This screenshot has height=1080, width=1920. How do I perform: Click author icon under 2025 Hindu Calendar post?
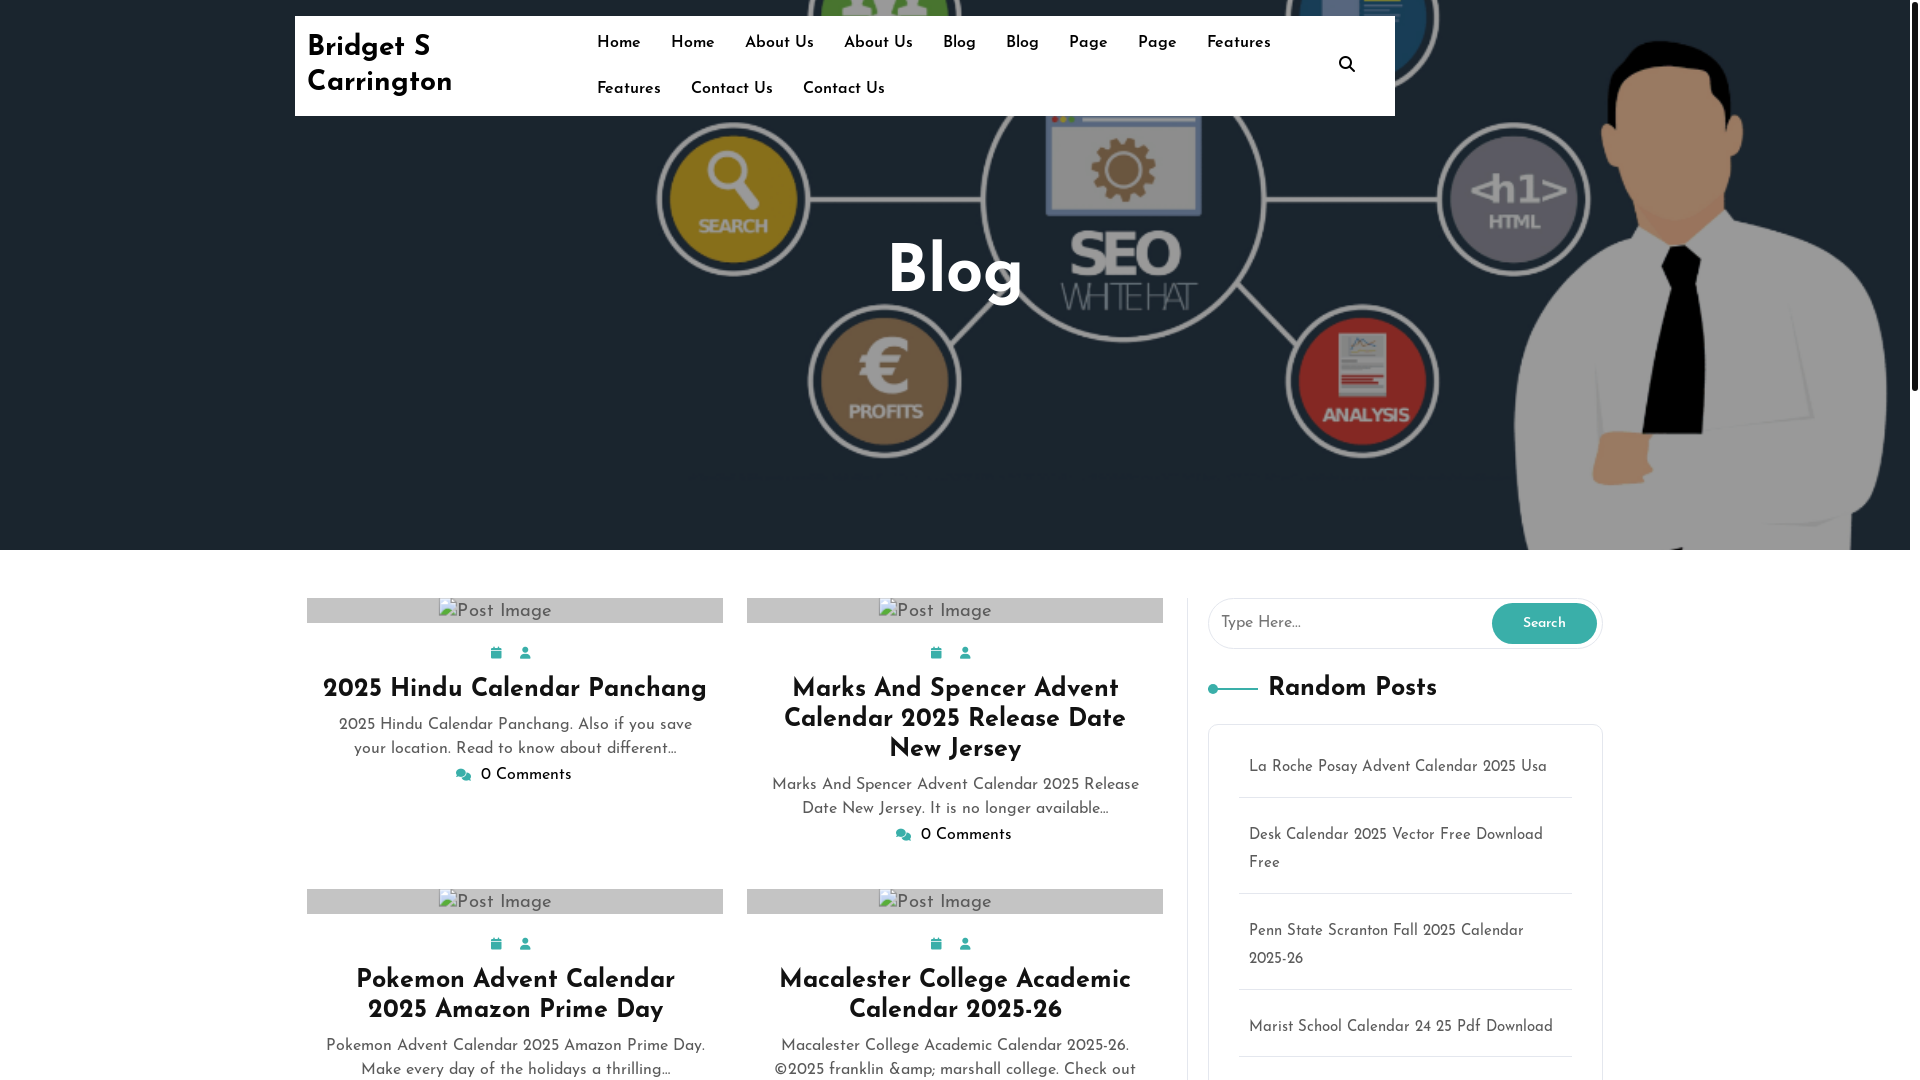click(525, 653)
